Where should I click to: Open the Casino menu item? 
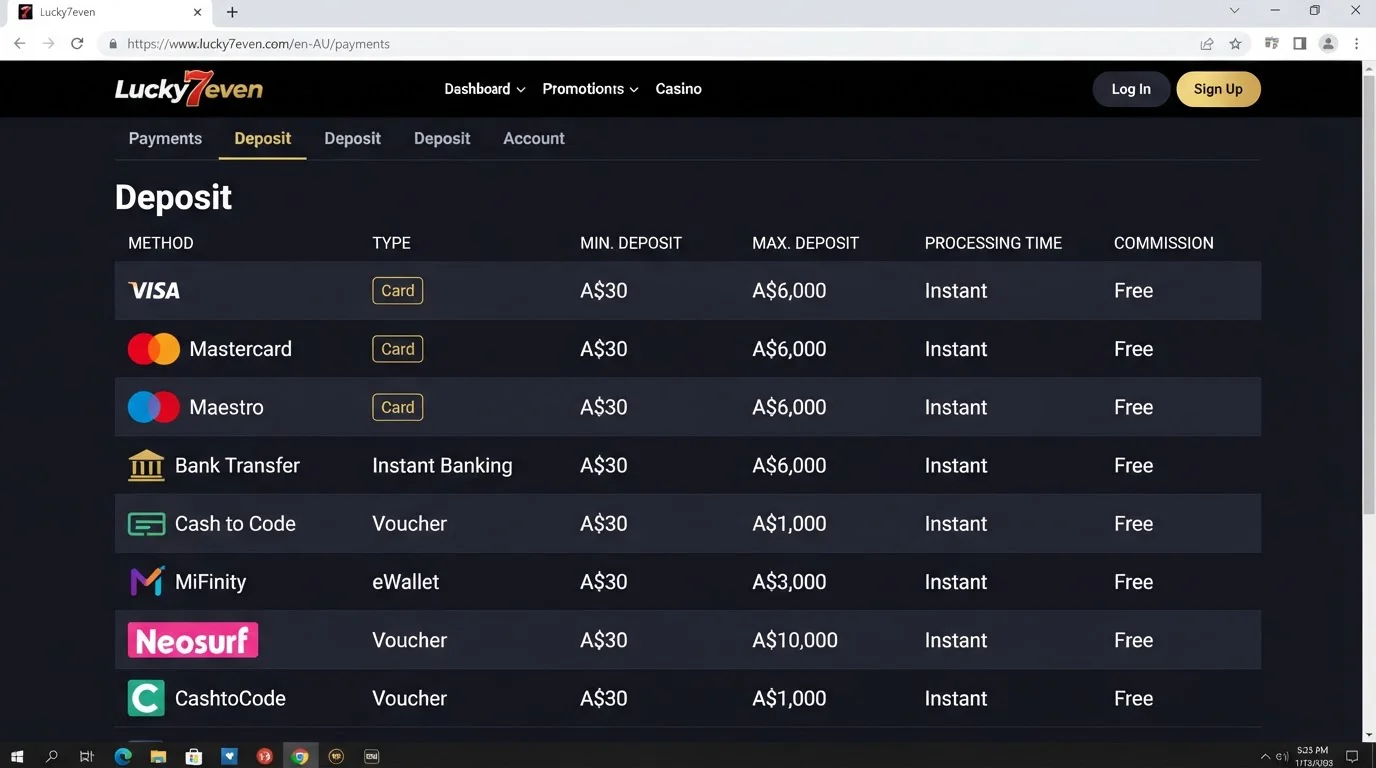679,89
